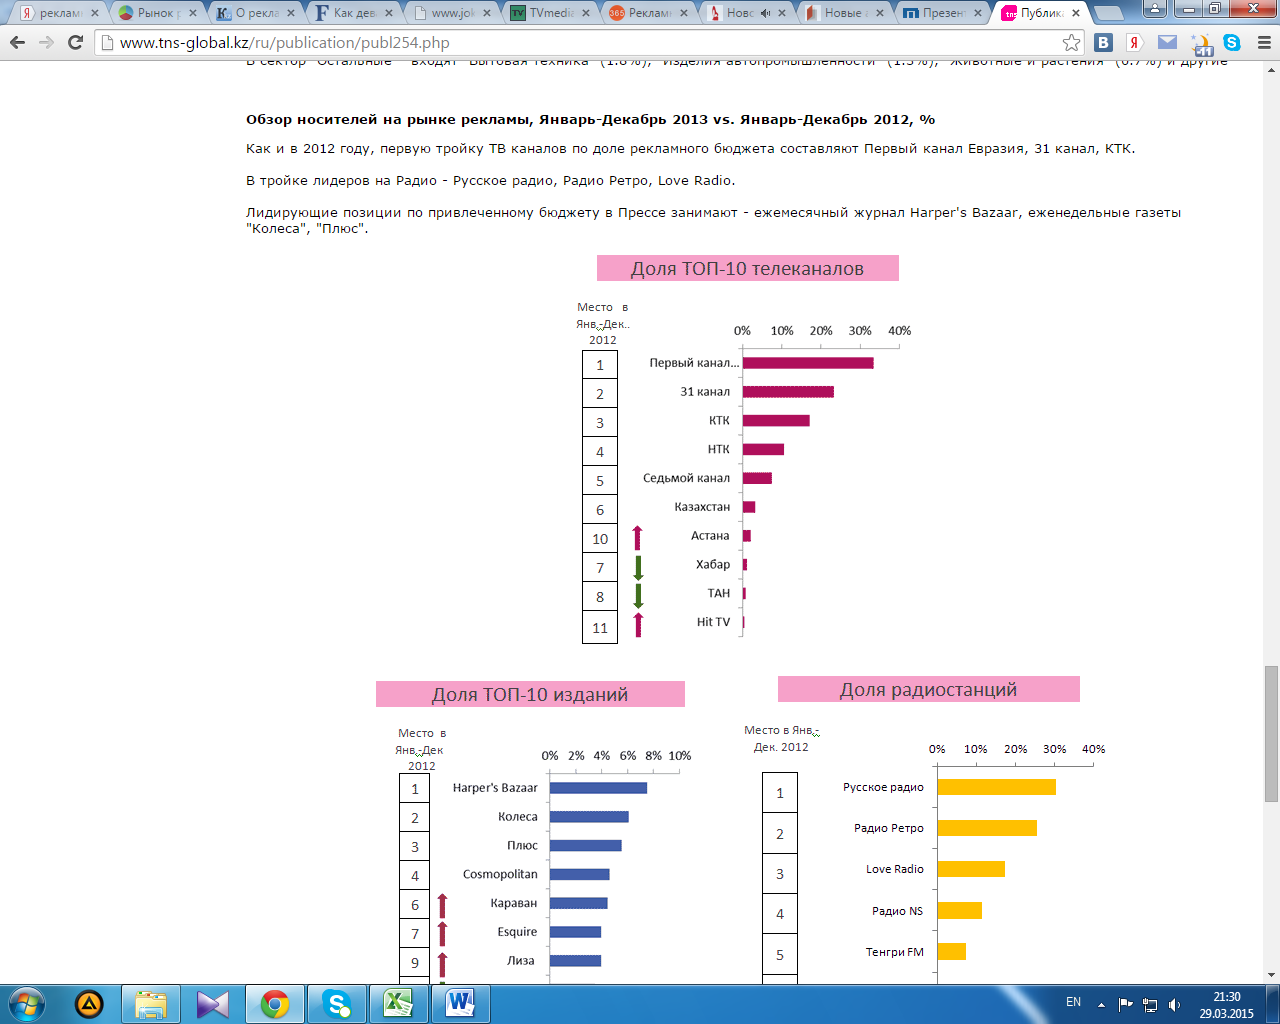Viewport: 1280px width, 1024px height.
Task: Click the Доля ТОП-10 телеканалов heading
Action: click(747, 268)
